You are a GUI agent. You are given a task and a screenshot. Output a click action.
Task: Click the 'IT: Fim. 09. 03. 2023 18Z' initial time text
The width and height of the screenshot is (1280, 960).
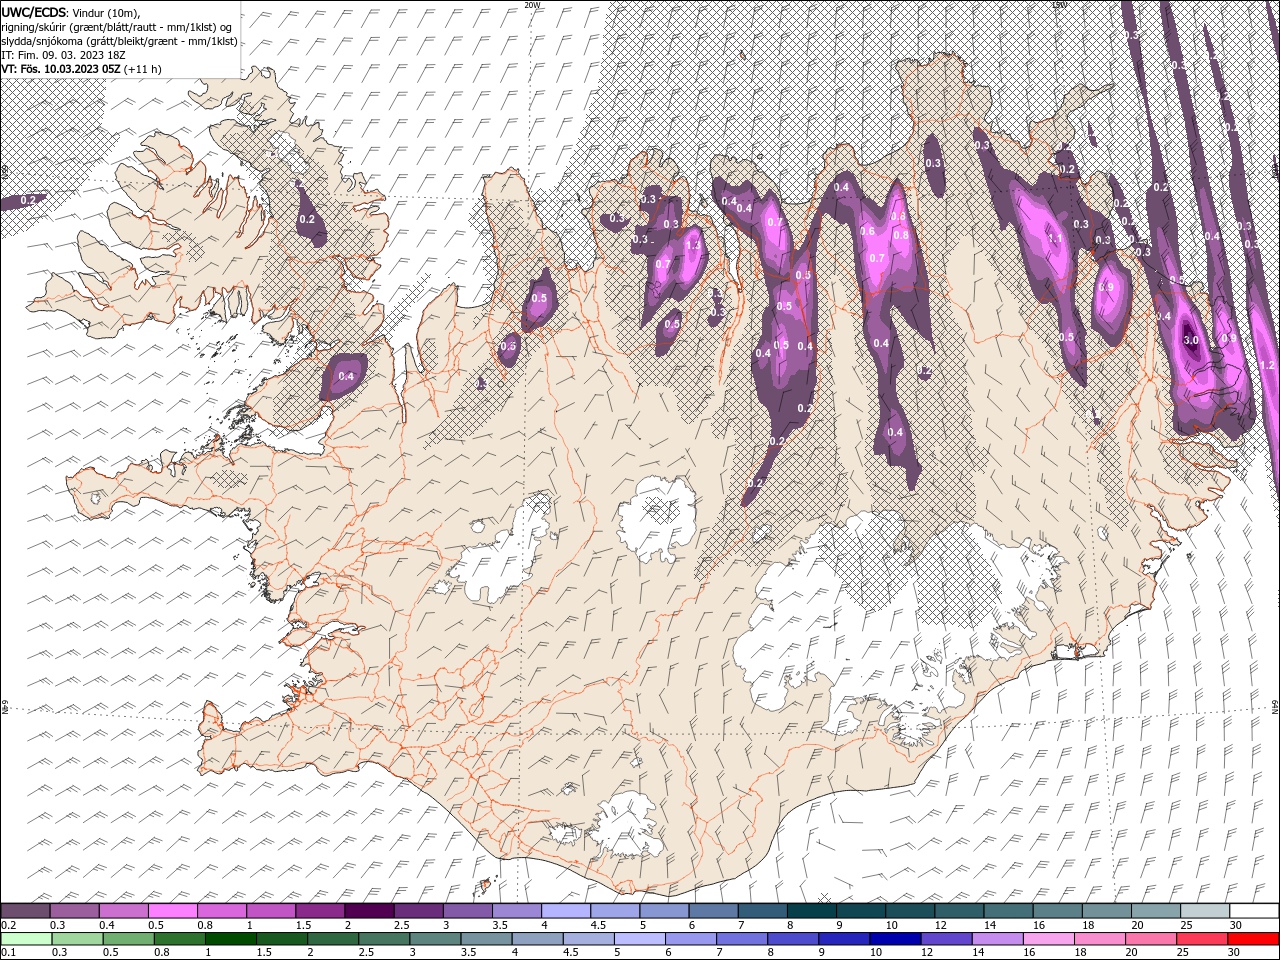[61, 55]
